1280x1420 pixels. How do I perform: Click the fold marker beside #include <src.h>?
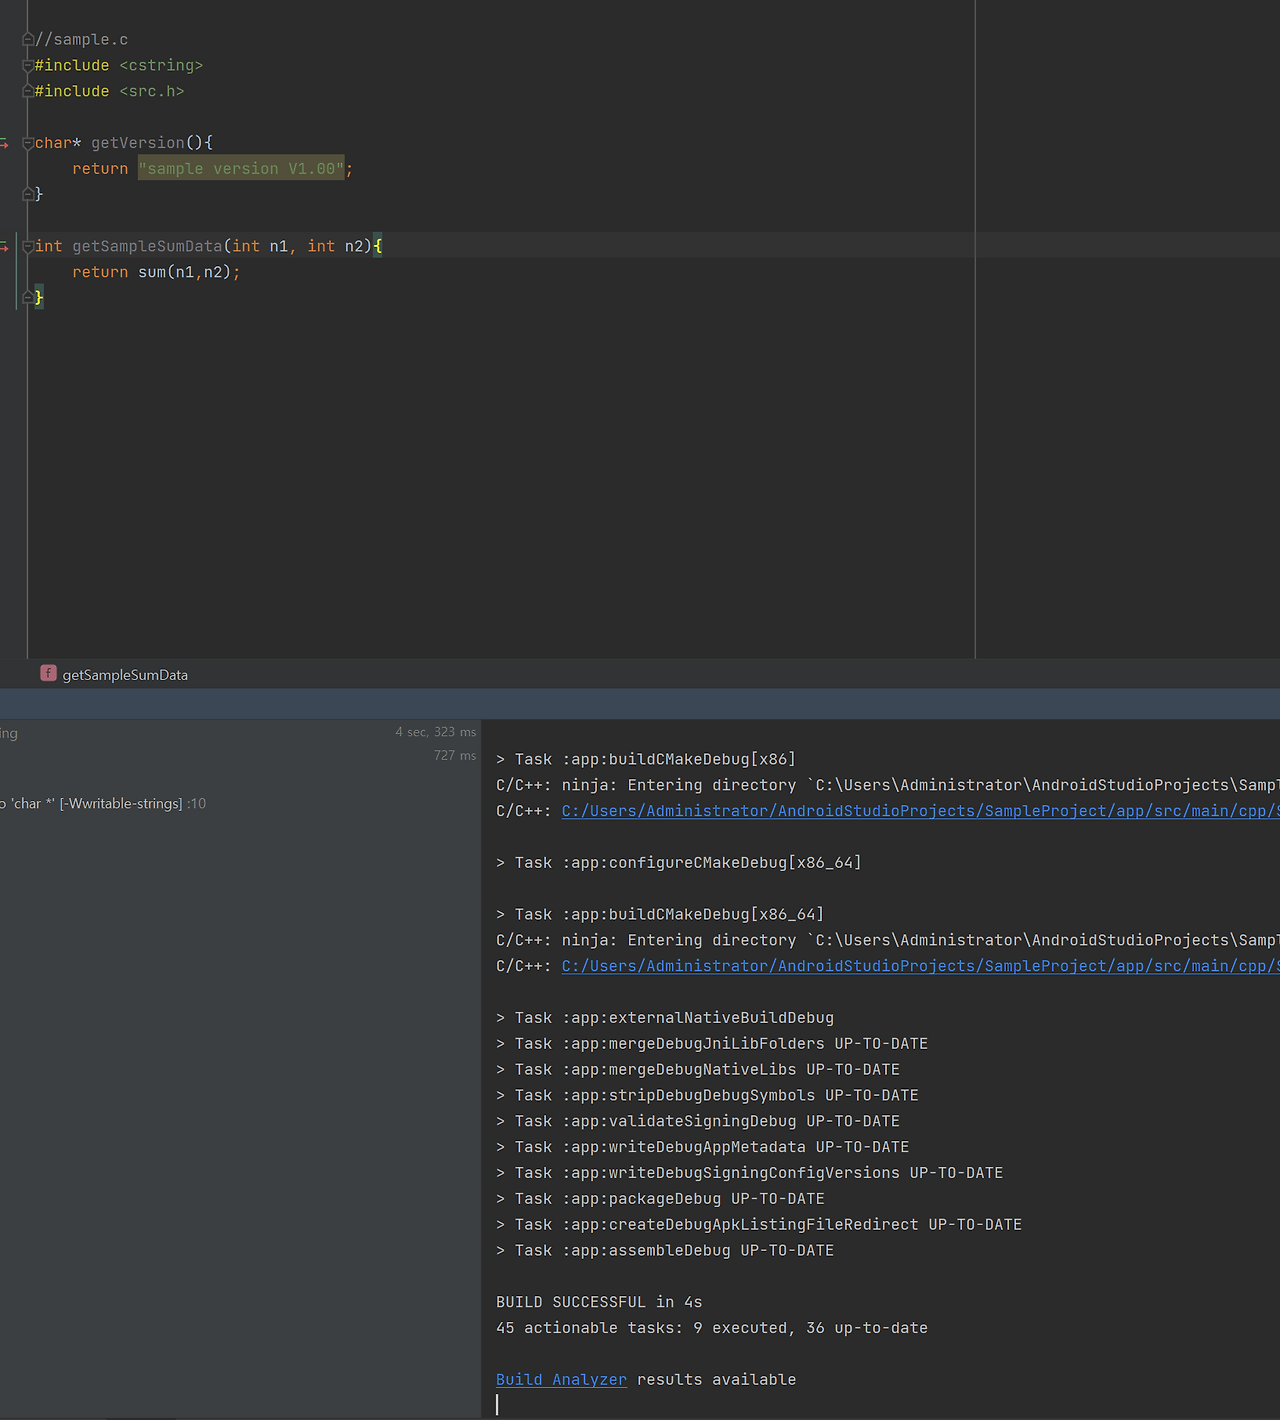click(28, 90)
